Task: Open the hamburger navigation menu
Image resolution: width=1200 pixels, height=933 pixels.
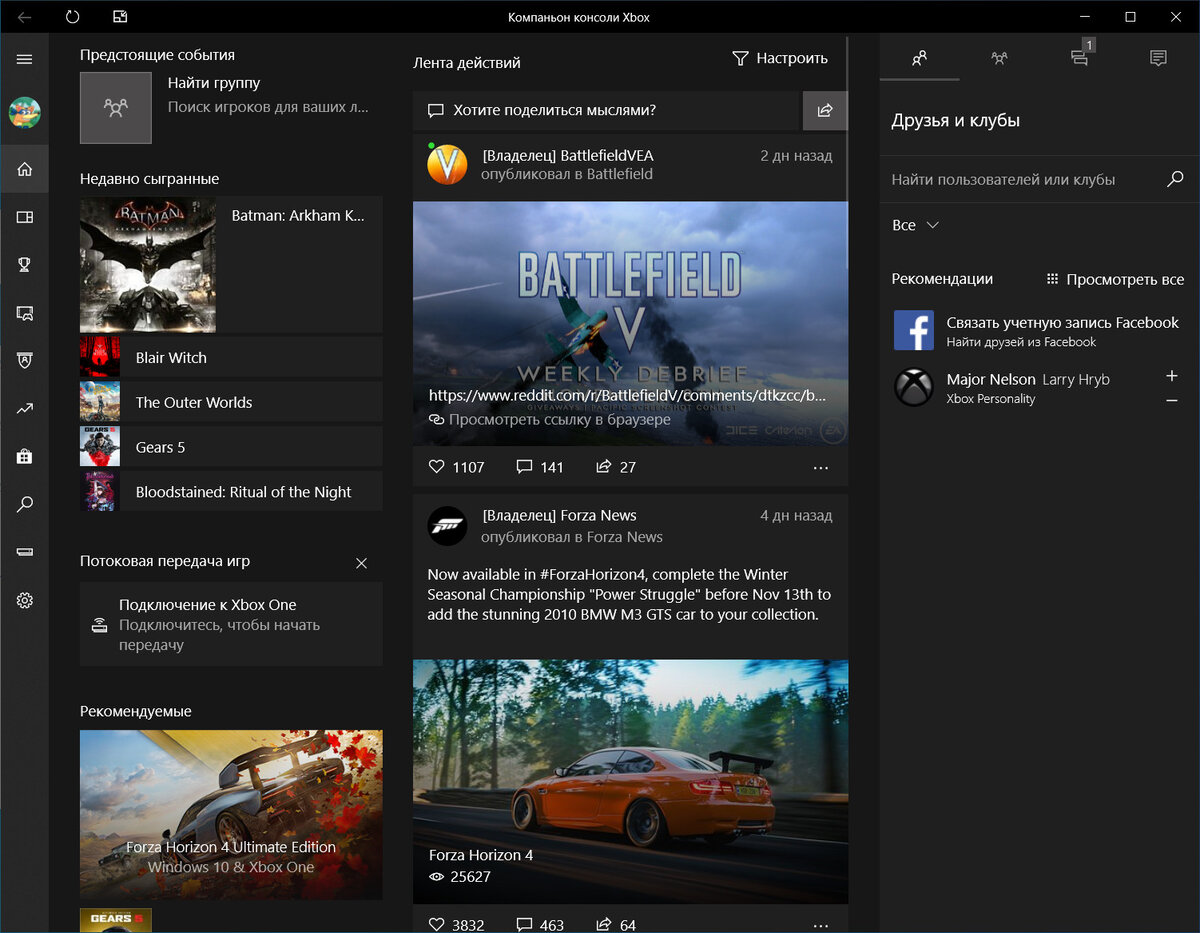Action: coord(24,59)
